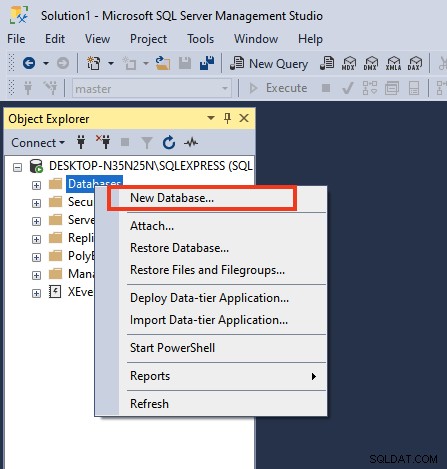Click the Change Connection icon in SQL toolbar
Viewport: 447px width, 469px height.
tap(51, 88)
